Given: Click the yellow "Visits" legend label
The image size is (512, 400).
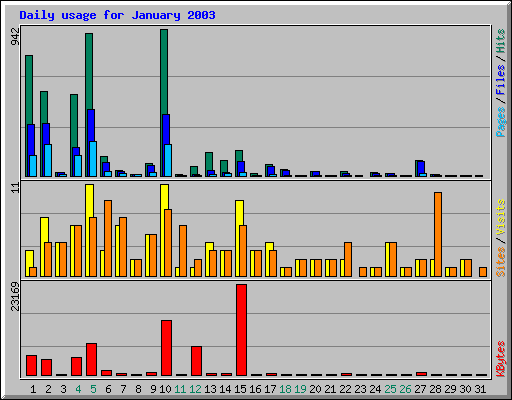Looking at the screenshot, I should pyautogui.click(x=501, y=217).
